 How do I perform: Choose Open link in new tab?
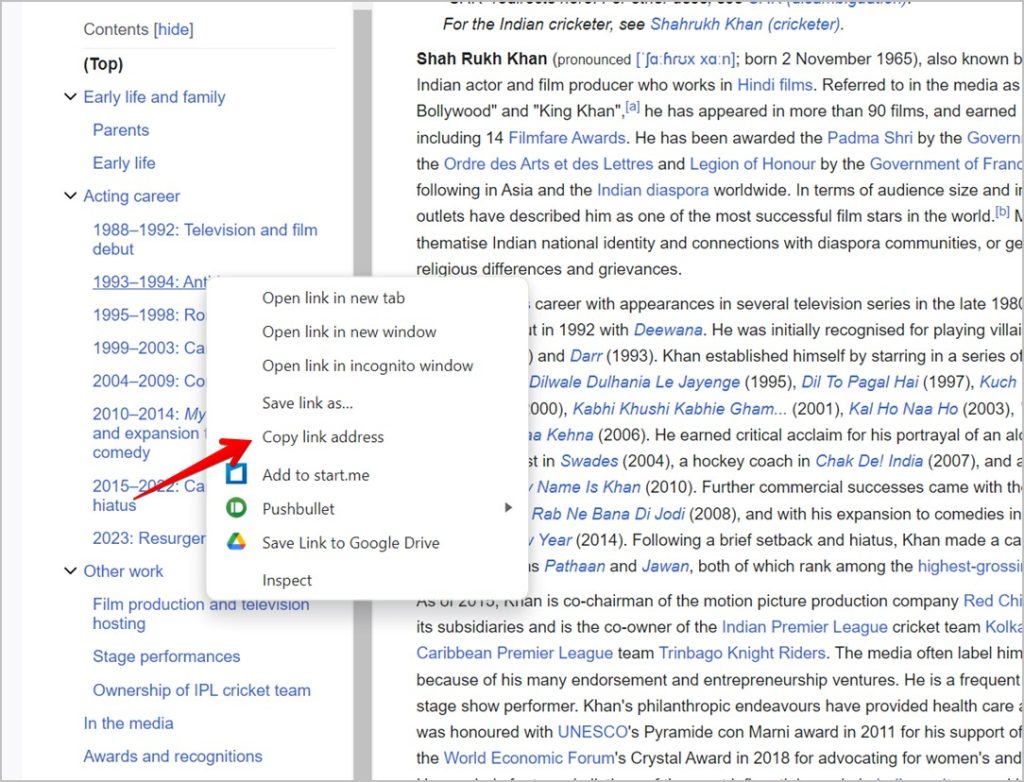pos(333,298)
